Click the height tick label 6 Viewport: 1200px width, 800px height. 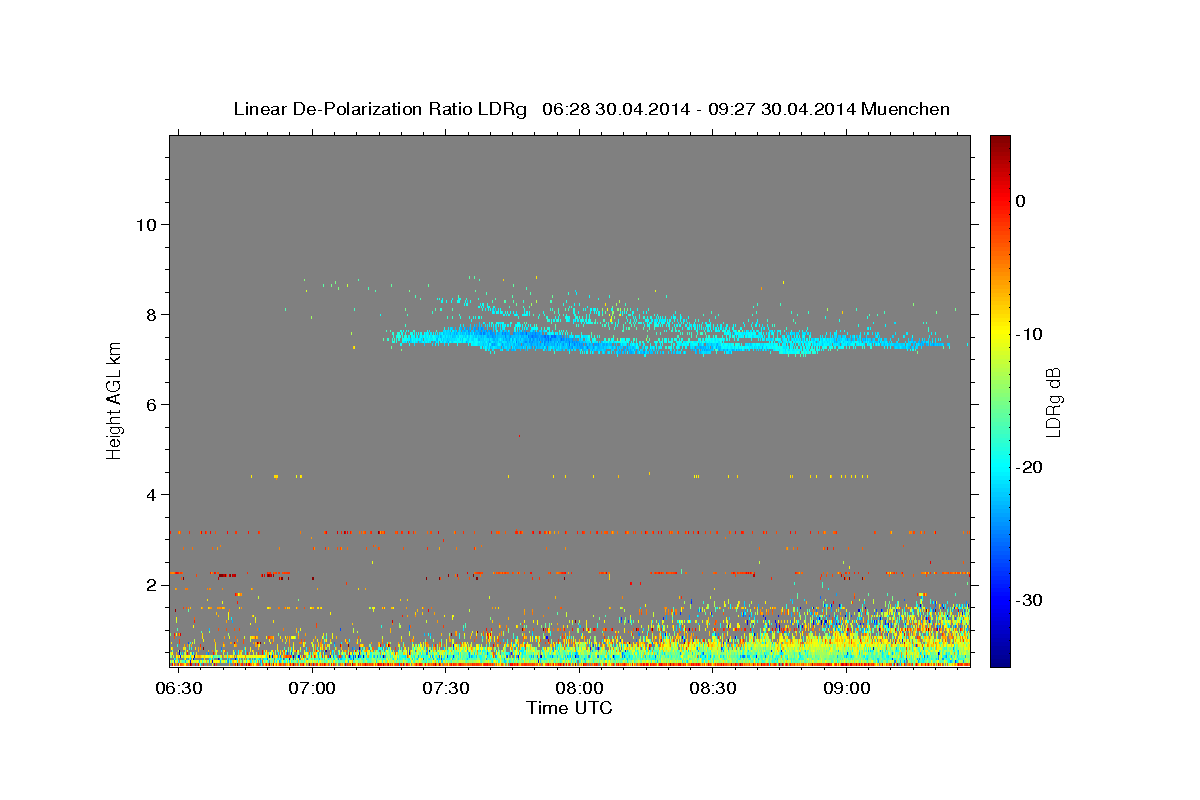pyautogui.click(x=151, y=404)
